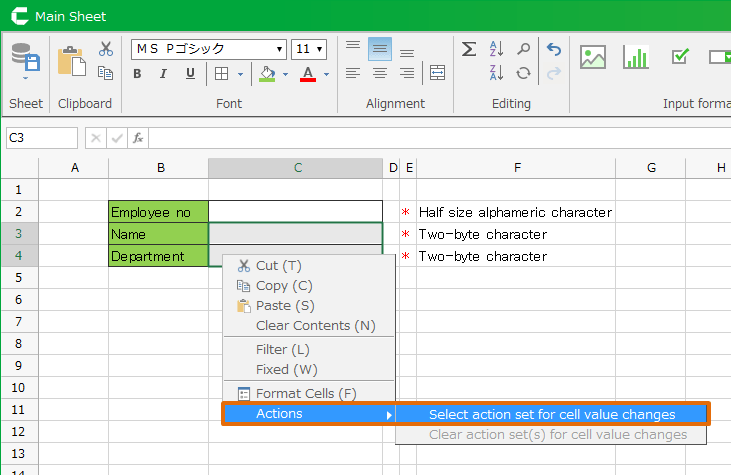Click the Name label cell

[159, 234]
